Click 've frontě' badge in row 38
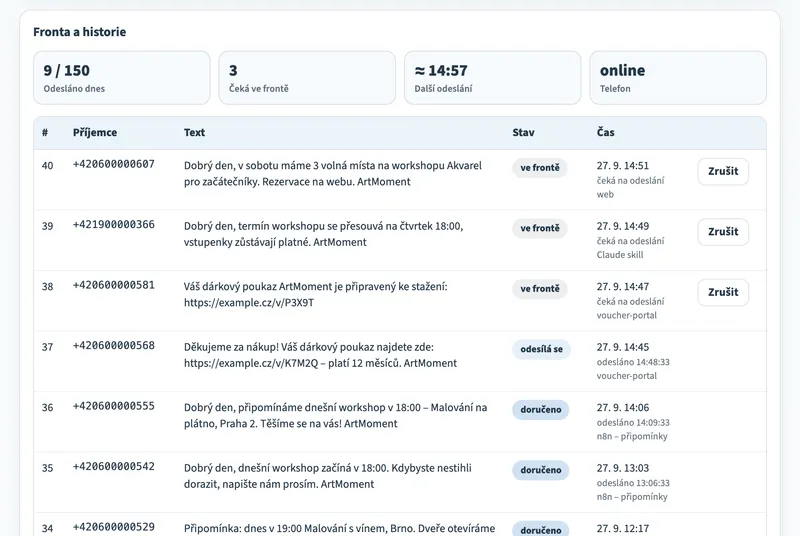 click(540, 289)
